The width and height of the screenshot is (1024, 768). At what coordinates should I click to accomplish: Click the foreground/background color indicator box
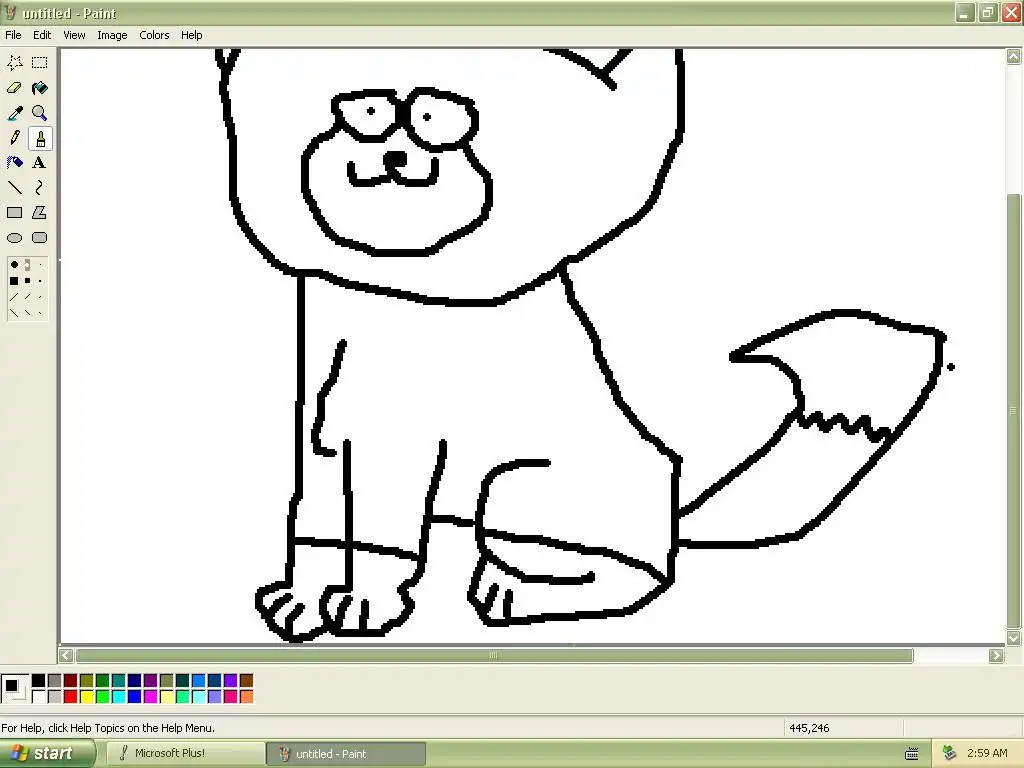tap(15, 689)
